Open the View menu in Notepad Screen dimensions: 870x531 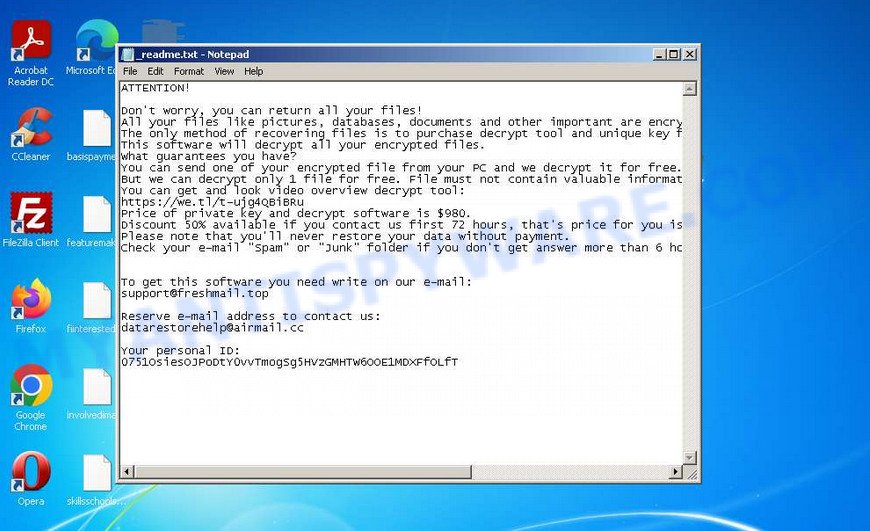pyautogui.click(x=224, y=71)
